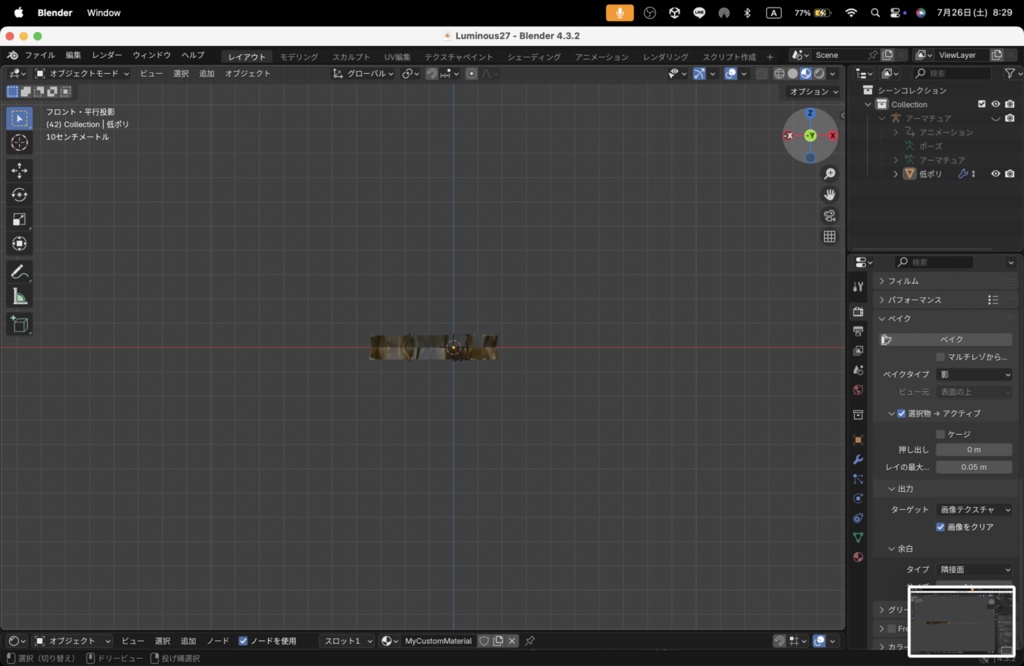This screenshot has height=666, width=1024.
Task: Hide the 低ポリ object with eye icon
Action: 995,174
